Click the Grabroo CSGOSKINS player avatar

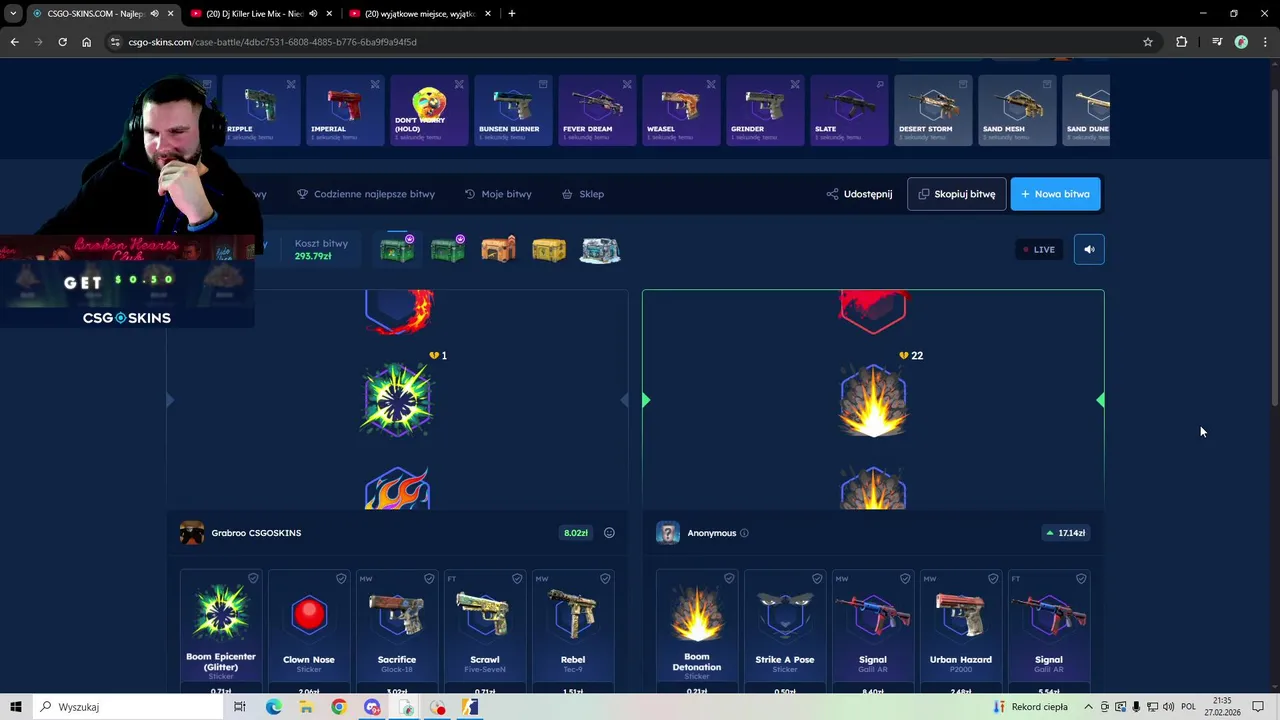coord(191,533)
